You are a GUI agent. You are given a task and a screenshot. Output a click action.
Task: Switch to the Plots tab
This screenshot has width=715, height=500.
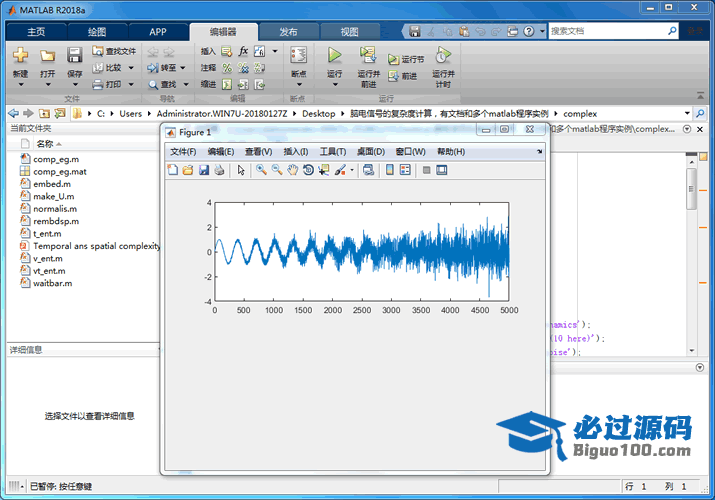coord(97,31)
